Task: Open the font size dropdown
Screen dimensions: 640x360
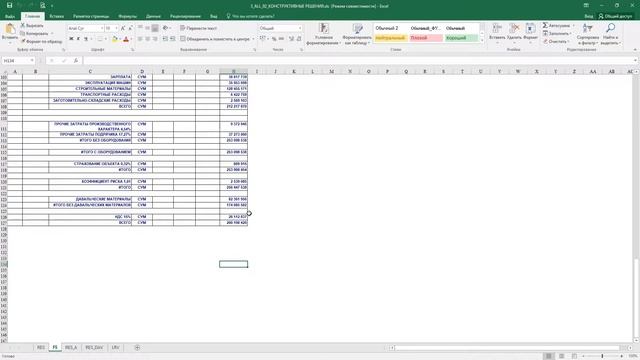Action: pos(116,28)
